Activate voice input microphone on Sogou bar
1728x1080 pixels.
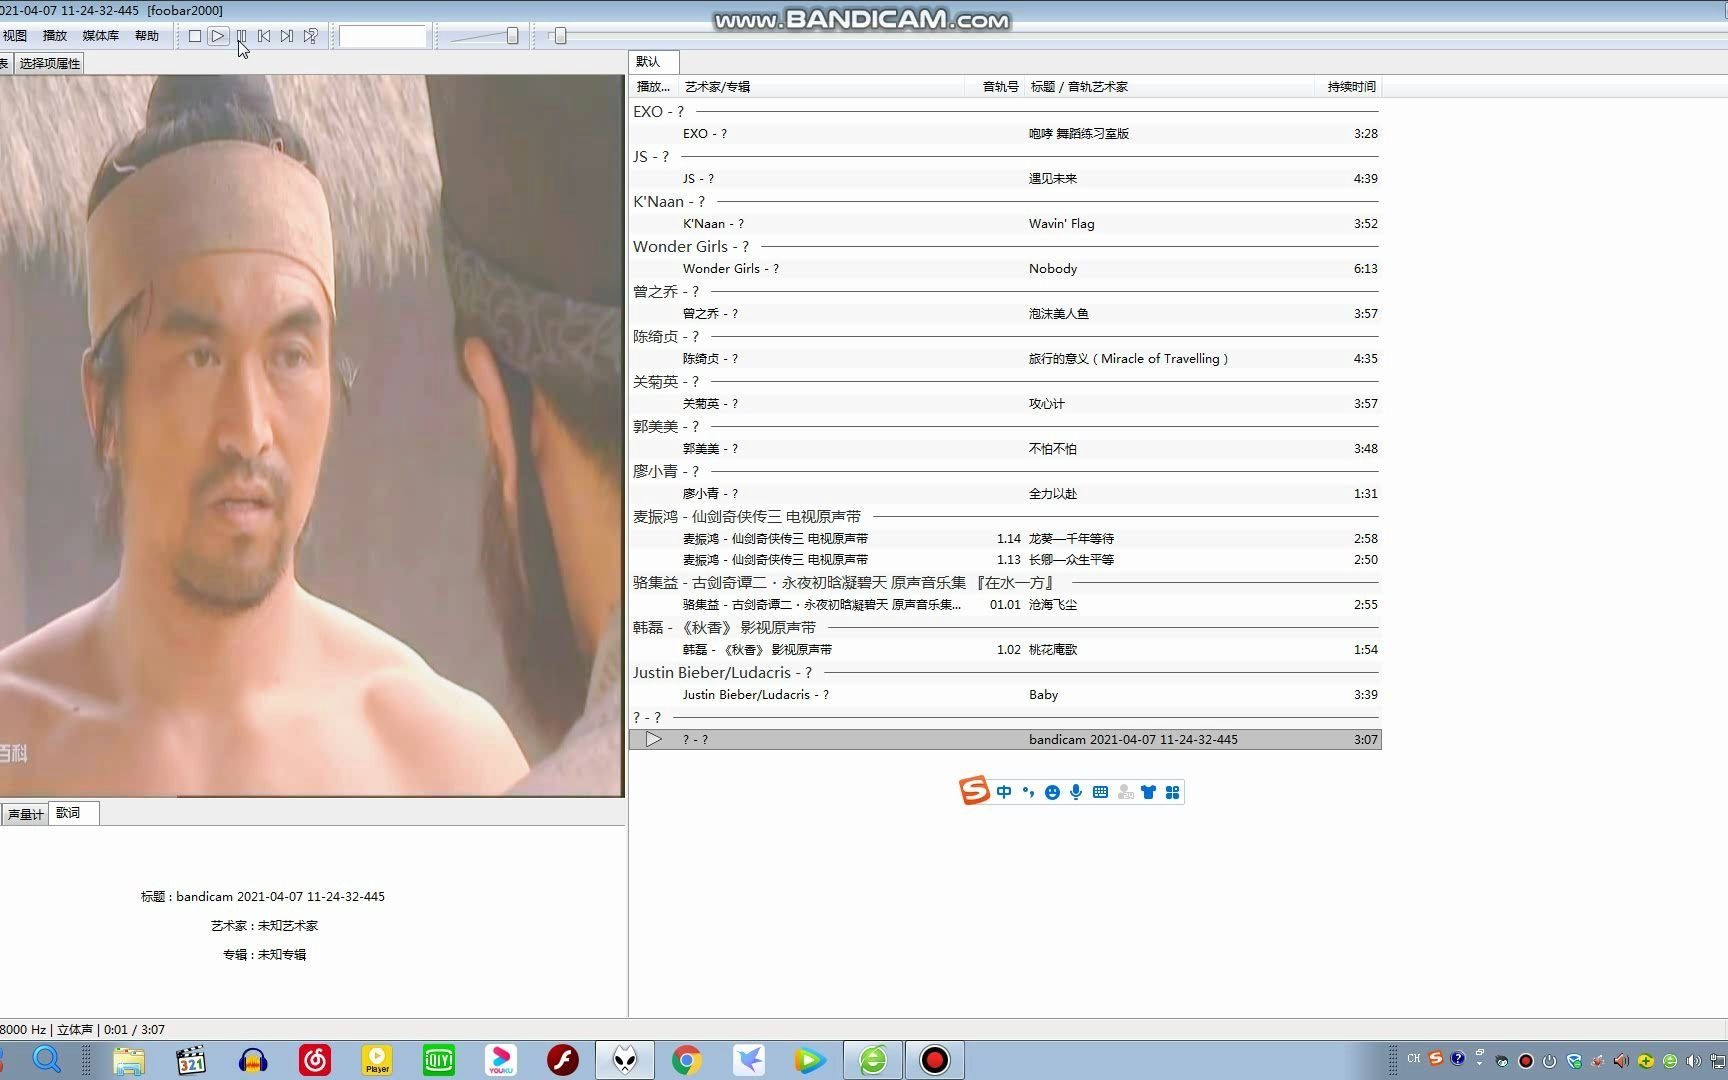click(x=1076, y=792)
